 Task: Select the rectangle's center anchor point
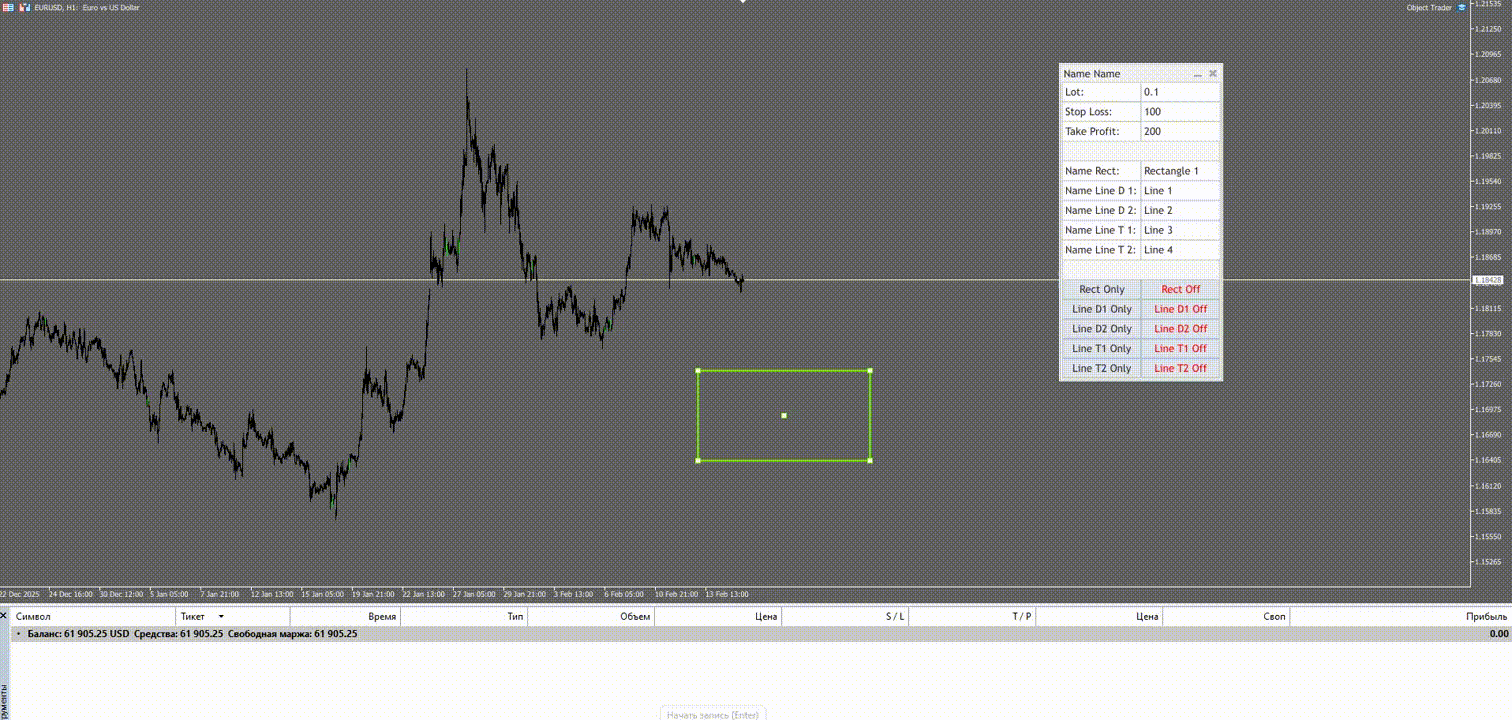click(784, 415)
